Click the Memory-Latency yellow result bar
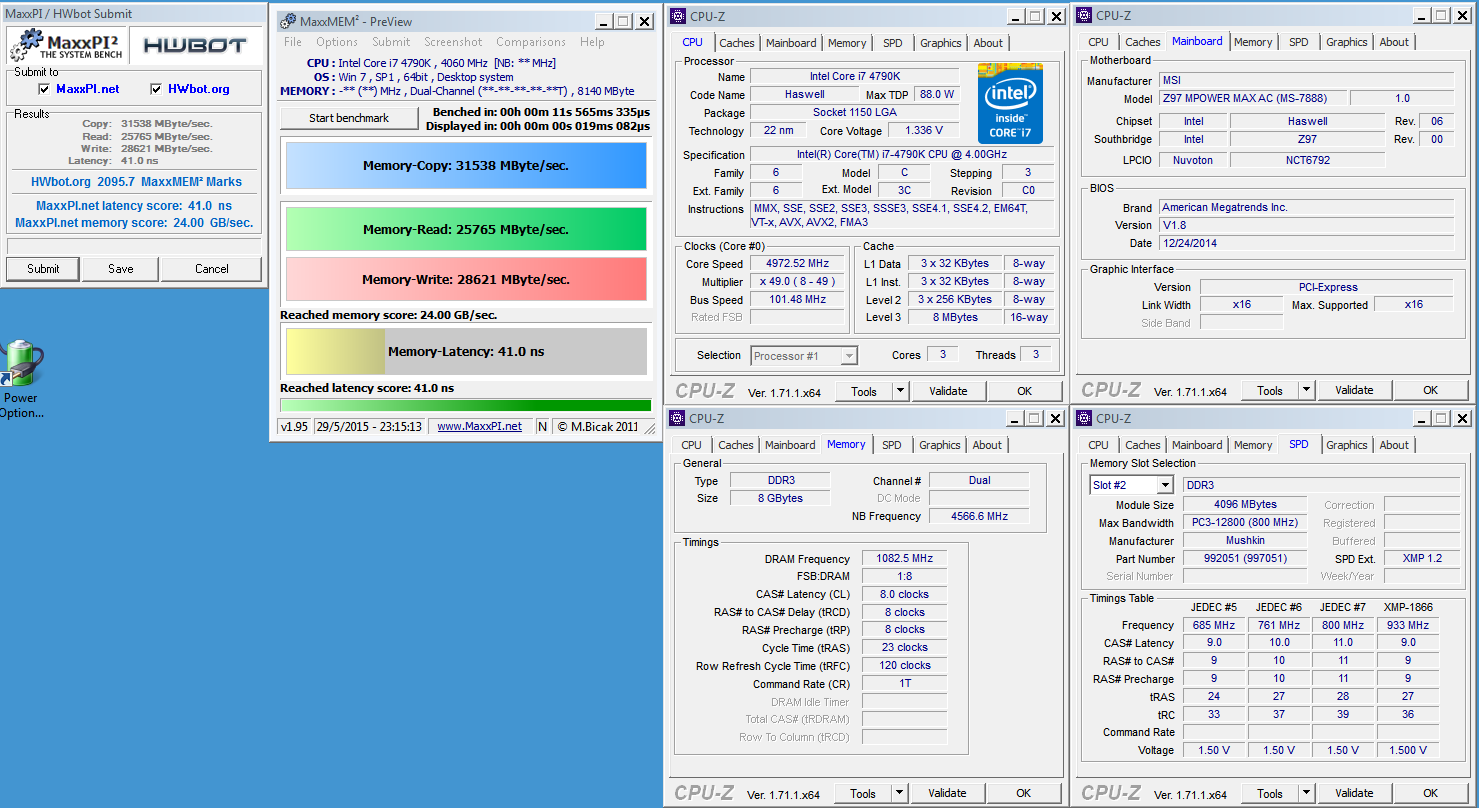Image resolution: width=1479 pixels, height=808 pixels. pyautogui.click(x=466, y=352)
